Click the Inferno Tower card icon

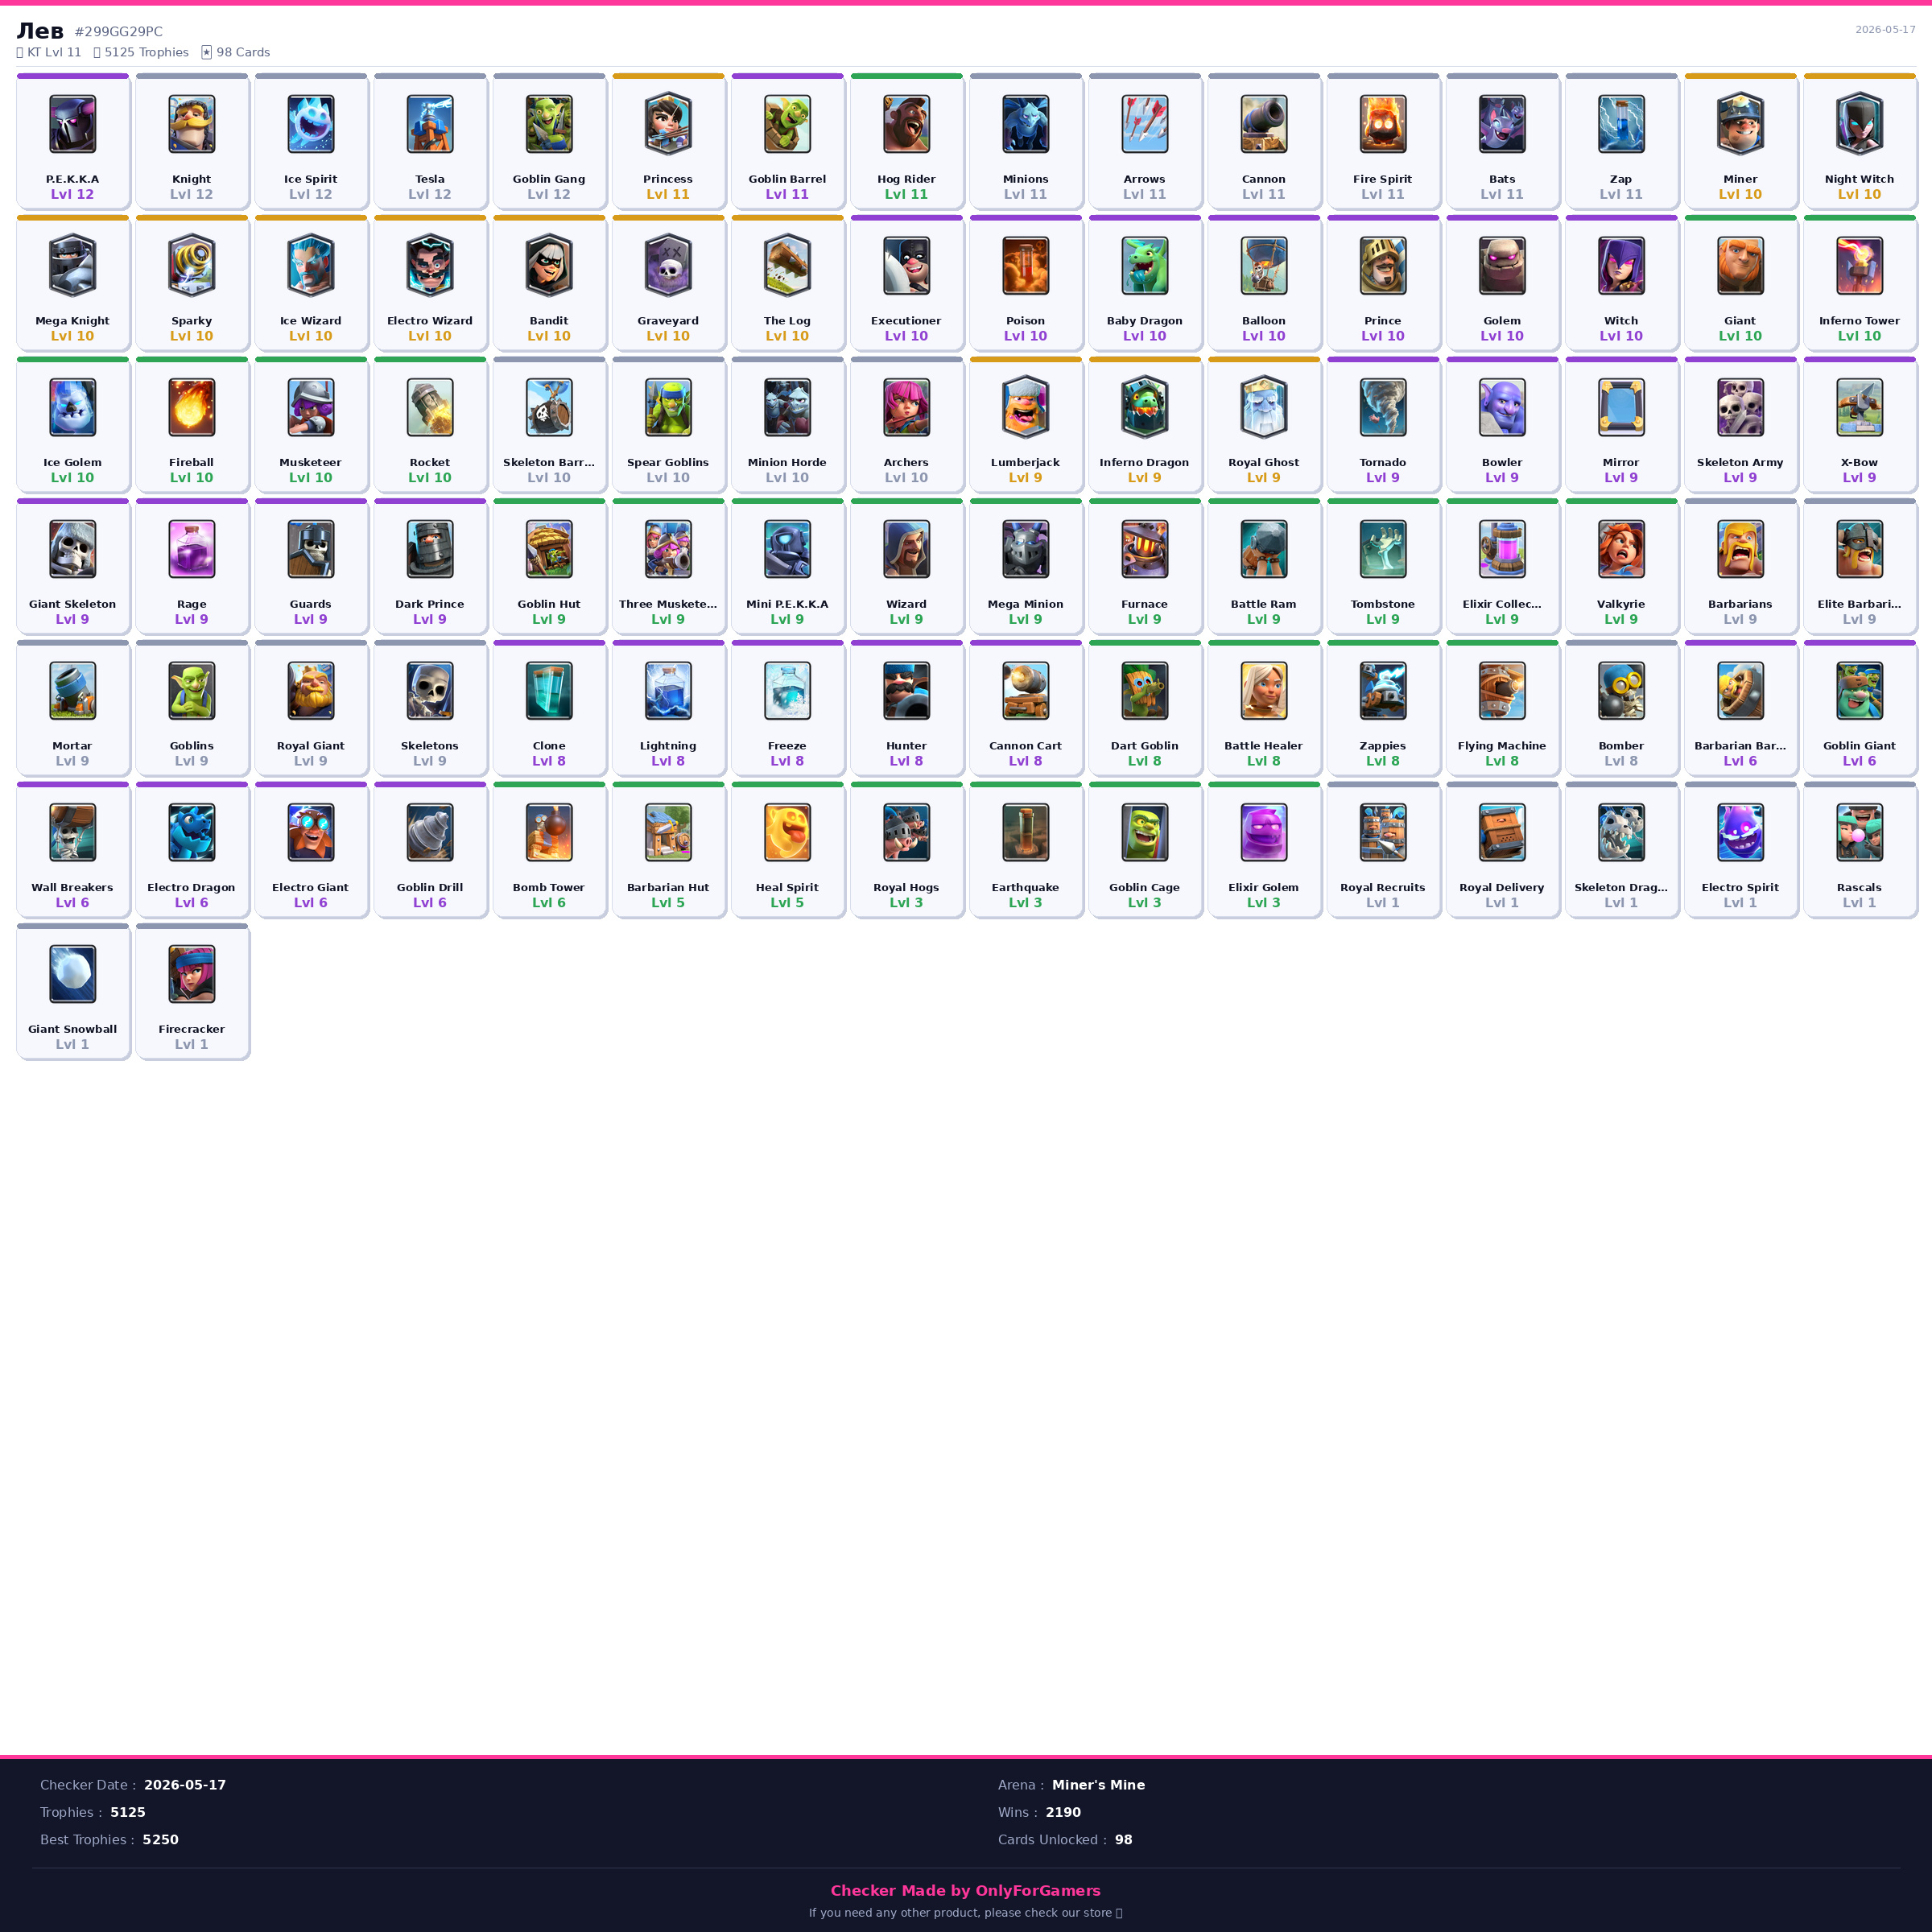coord(1859,266)
